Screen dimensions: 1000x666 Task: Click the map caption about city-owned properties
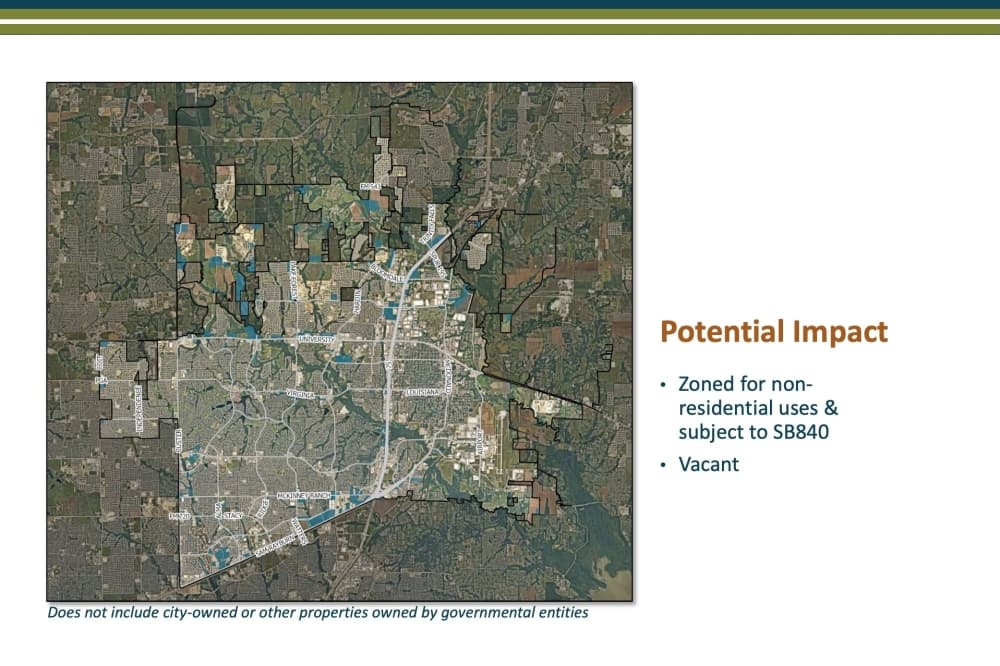tap(318, 612)
